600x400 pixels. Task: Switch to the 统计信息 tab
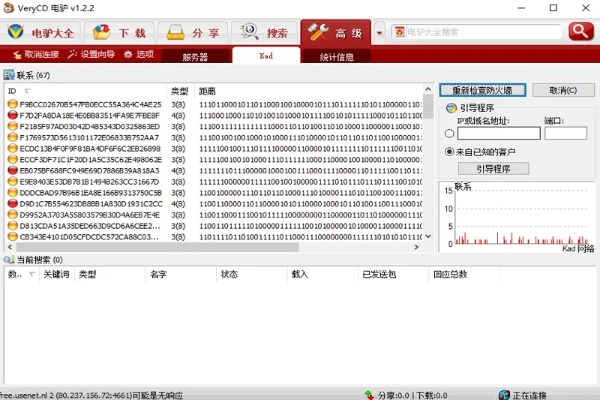click(x=336, y=57)
